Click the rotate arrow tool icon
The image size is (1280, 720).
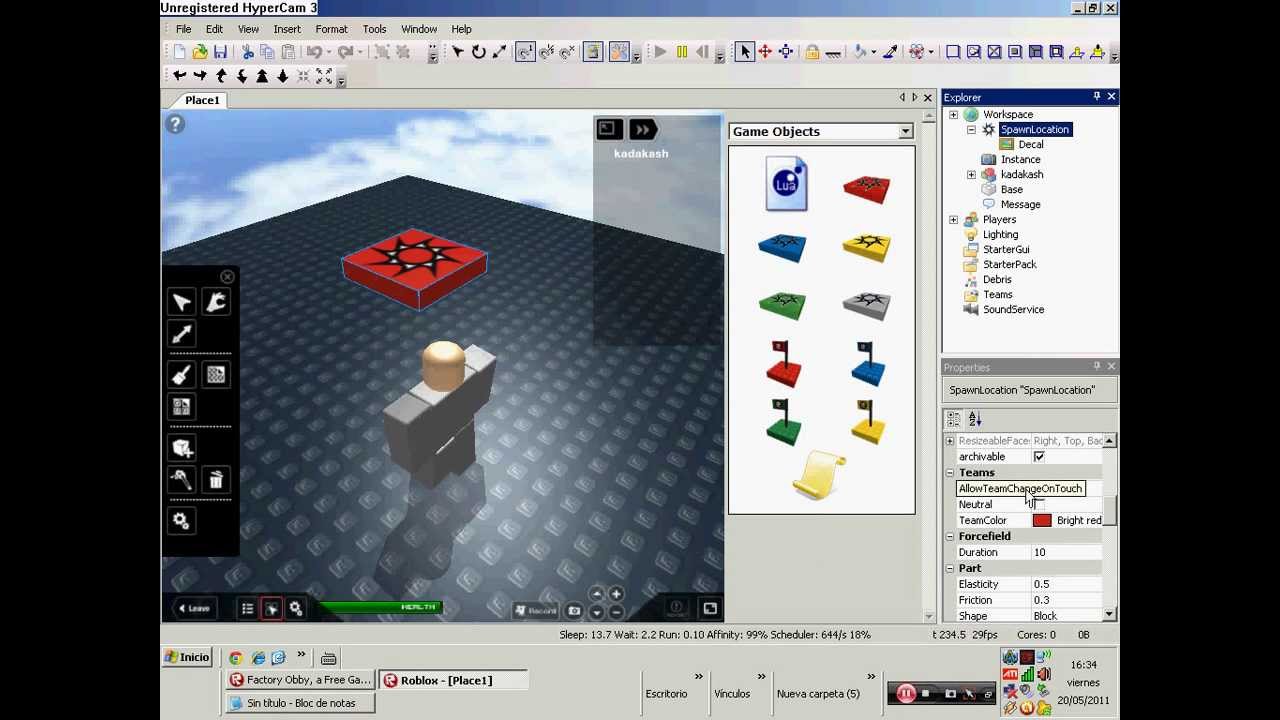coord(479,52)
